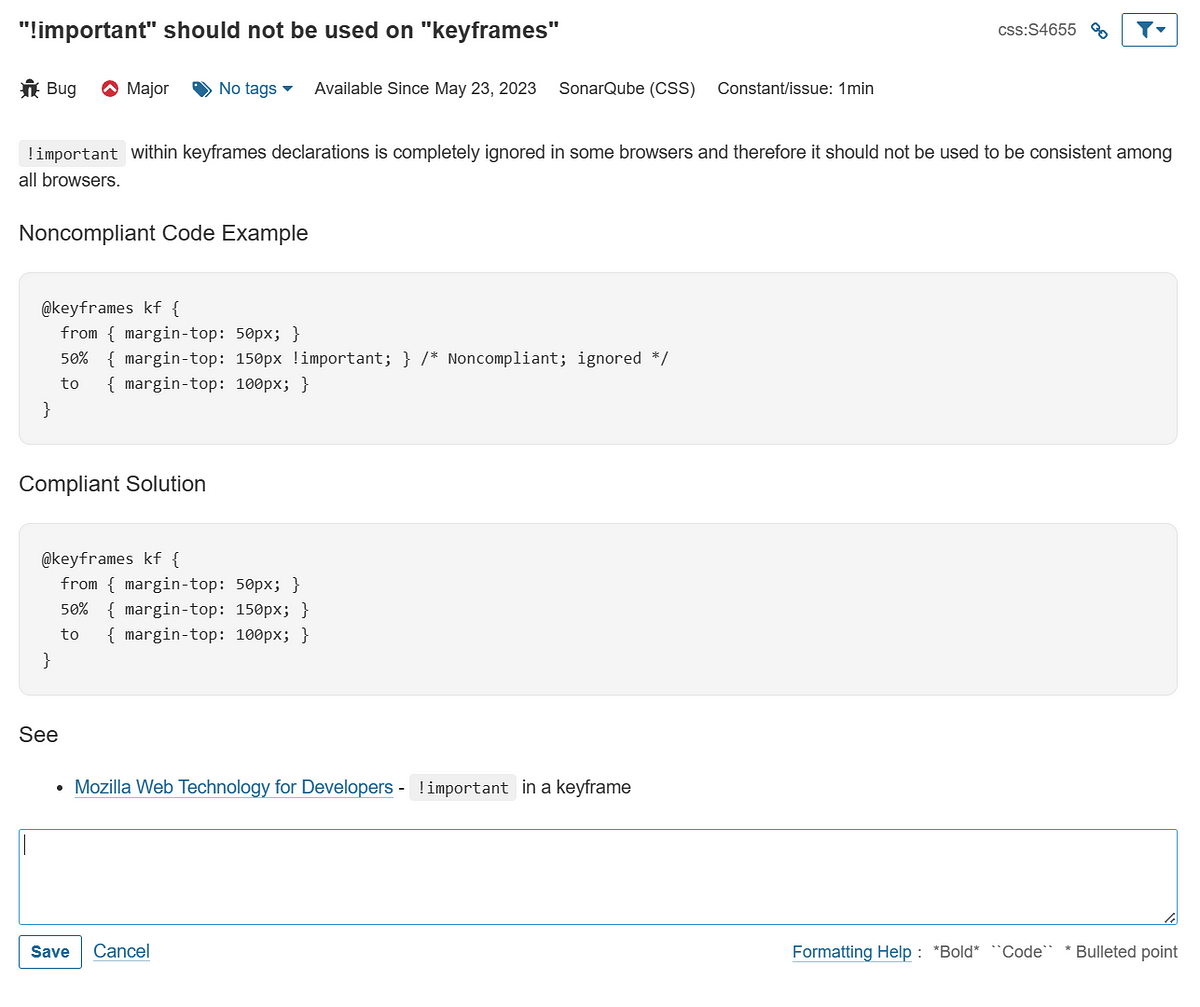The width and height of the screenshot is (1200, 1007).
Task: Open the funnel filter dropdown button
Action: coord(1150,30)
